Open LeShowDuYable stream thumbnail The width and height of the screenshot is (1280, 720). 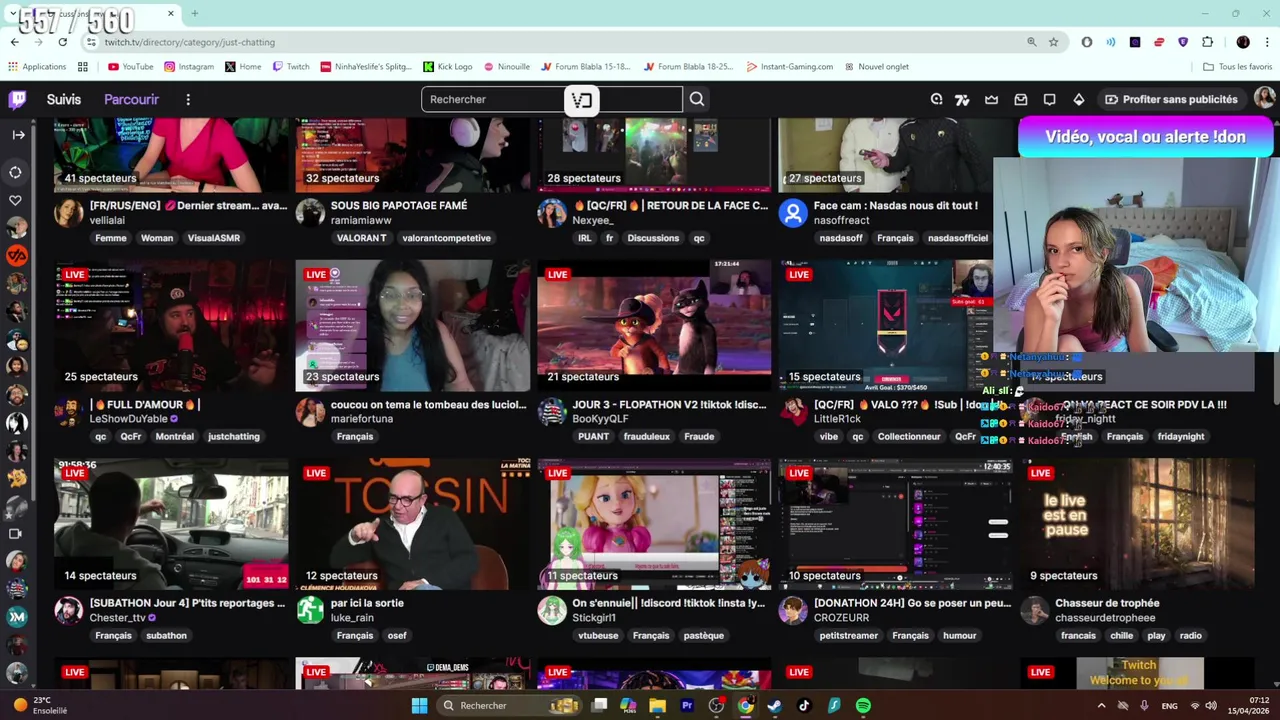[x=171, y=325]
